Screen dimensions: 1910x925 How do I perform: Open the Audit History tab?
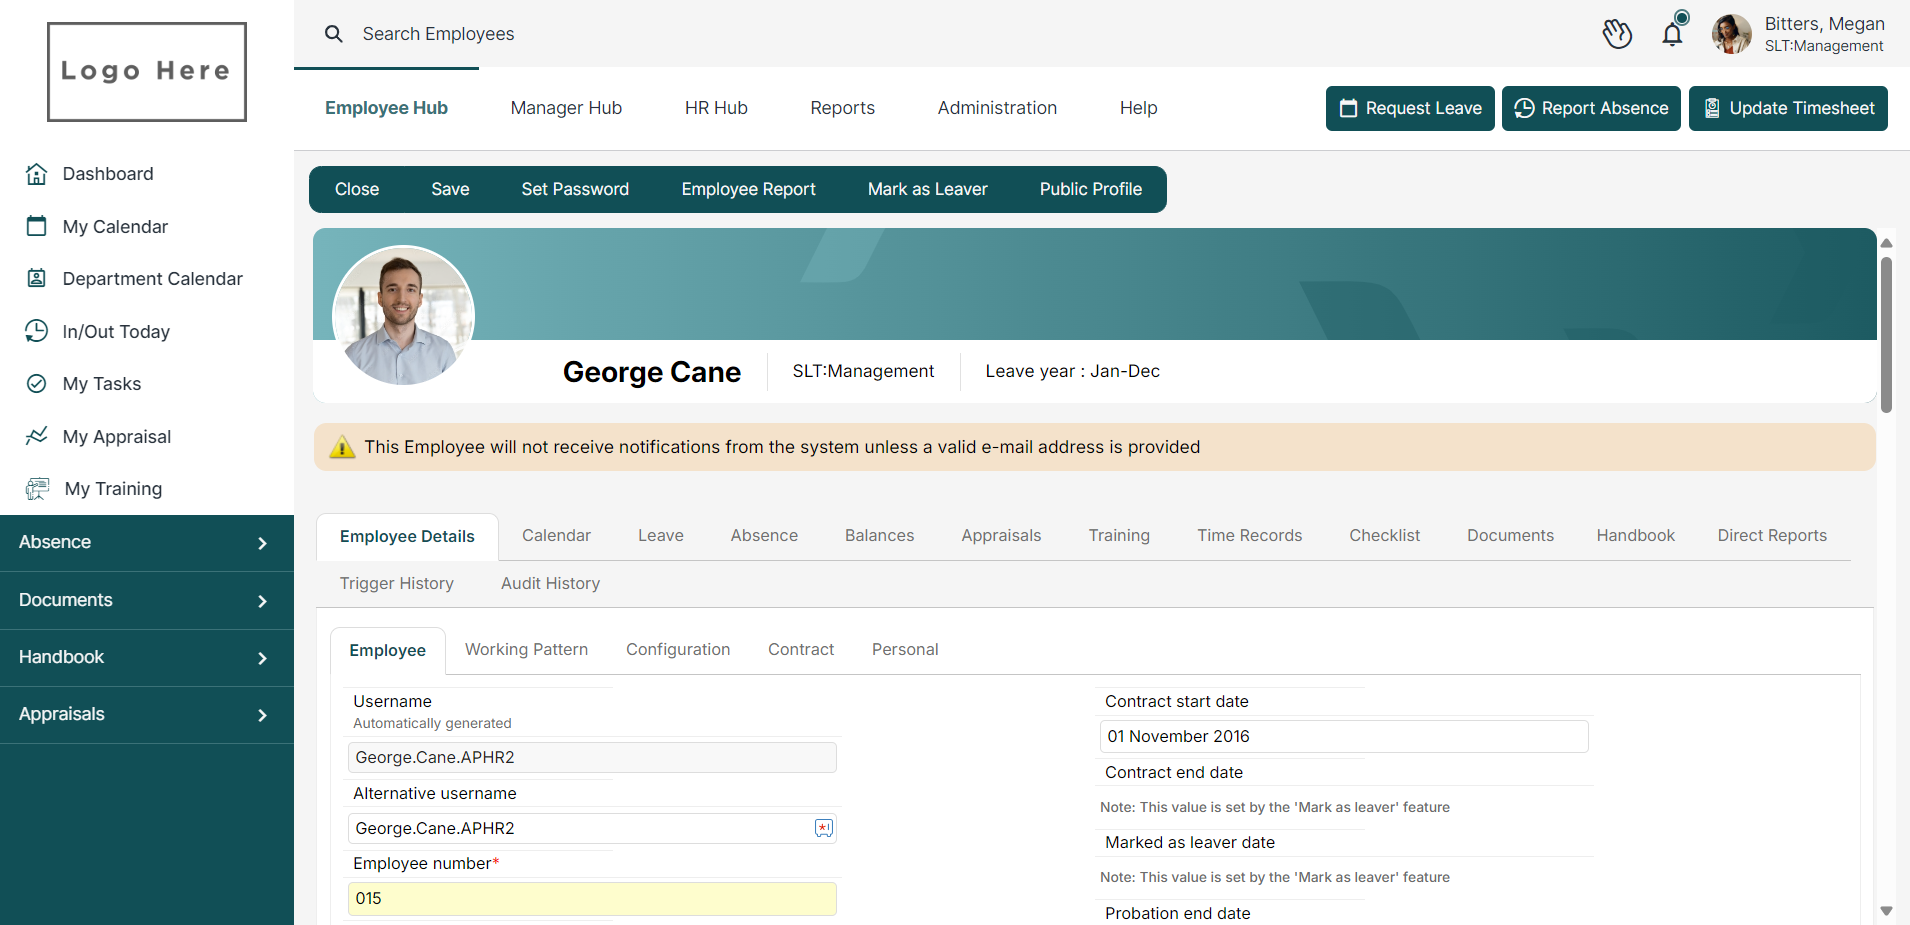coord(550,584)
